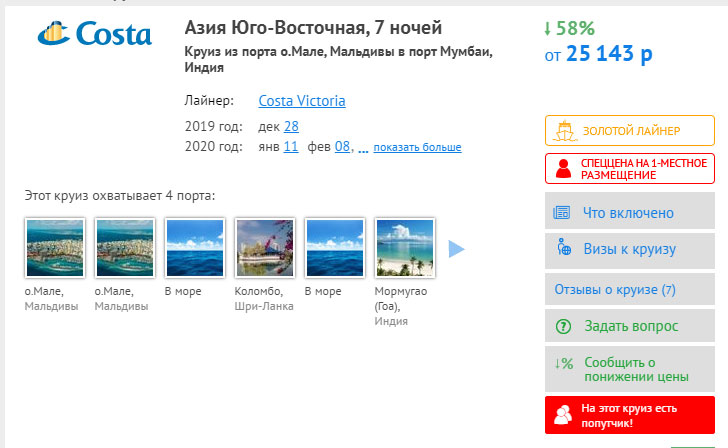Select the February 08 departure date
The image size is (728, 448).
342,147
